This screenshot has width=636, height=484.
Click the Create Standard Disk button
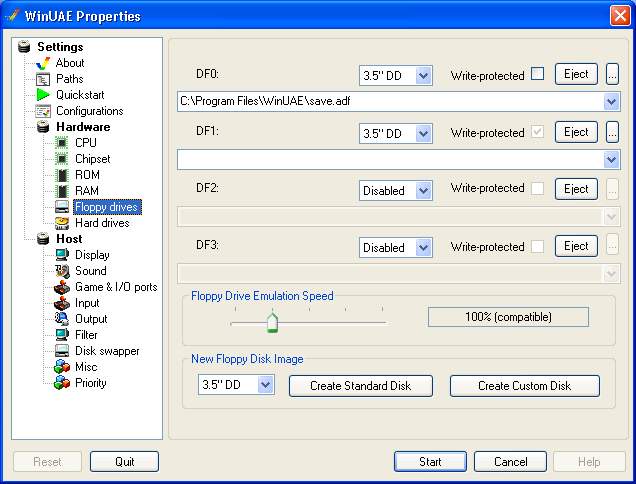tap(361, 386)
